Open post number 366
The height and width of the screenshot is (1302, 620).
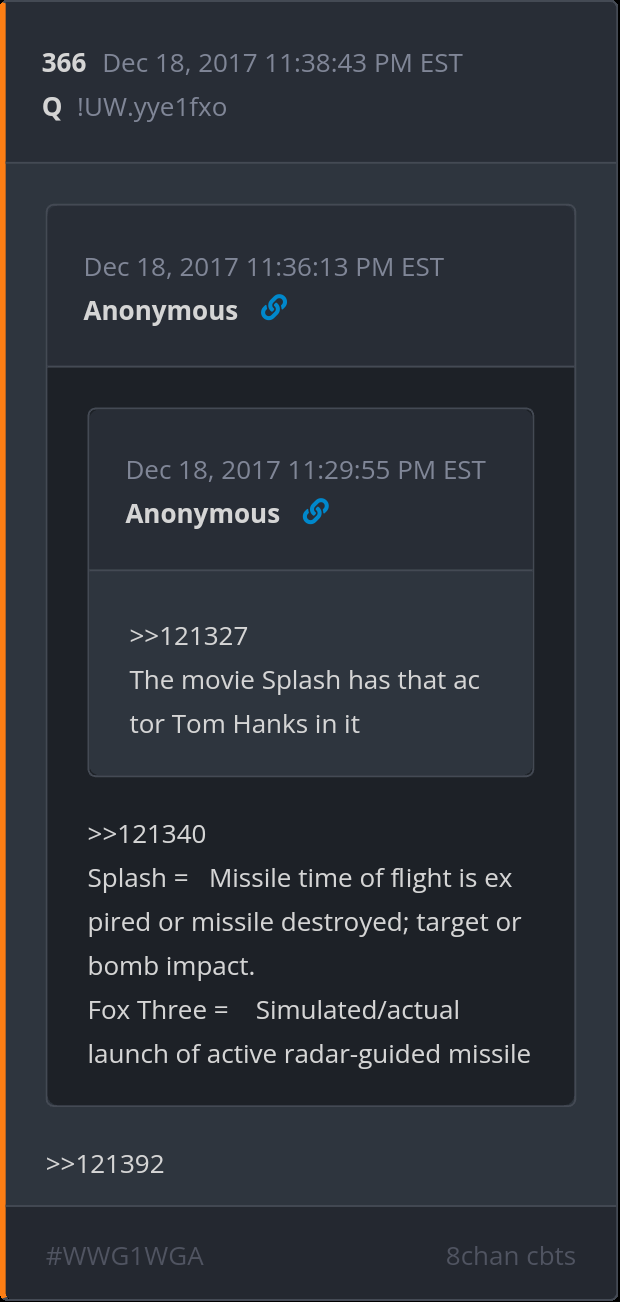(64, 63)
